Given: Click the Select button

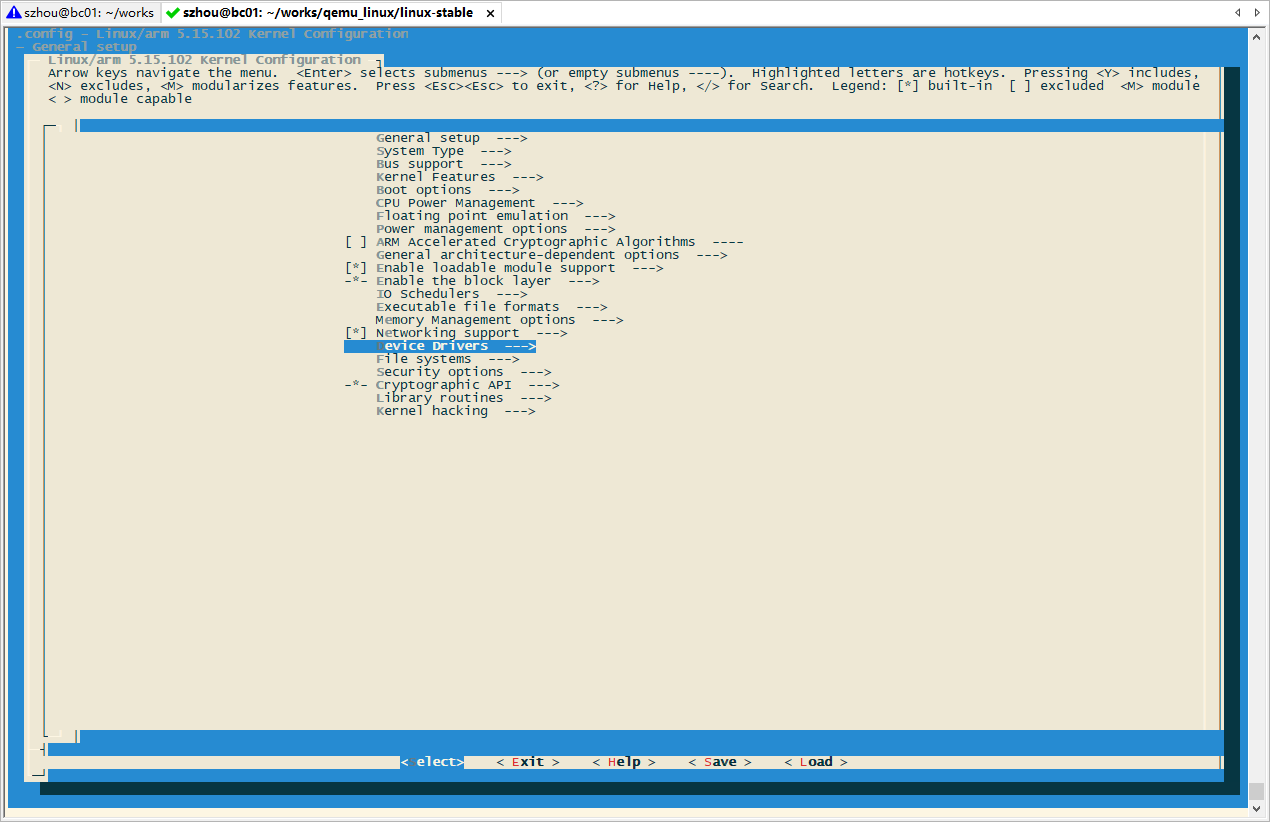Looking at the screenshot, I should 432,761.
